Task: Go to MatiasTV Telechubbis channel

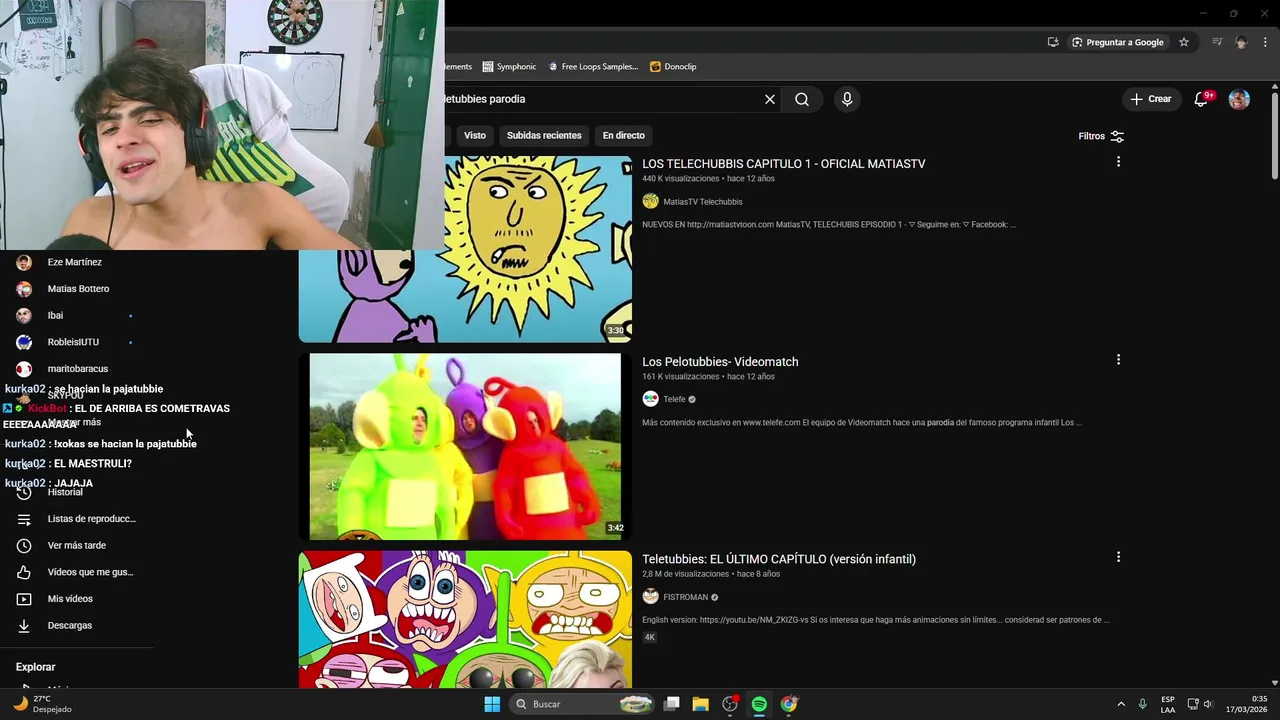Action: pos(703,202)
